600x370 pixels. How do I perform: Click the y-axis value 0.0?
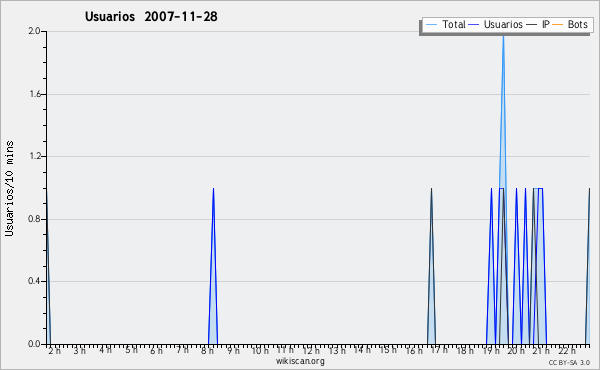click(x=34, y=344)
